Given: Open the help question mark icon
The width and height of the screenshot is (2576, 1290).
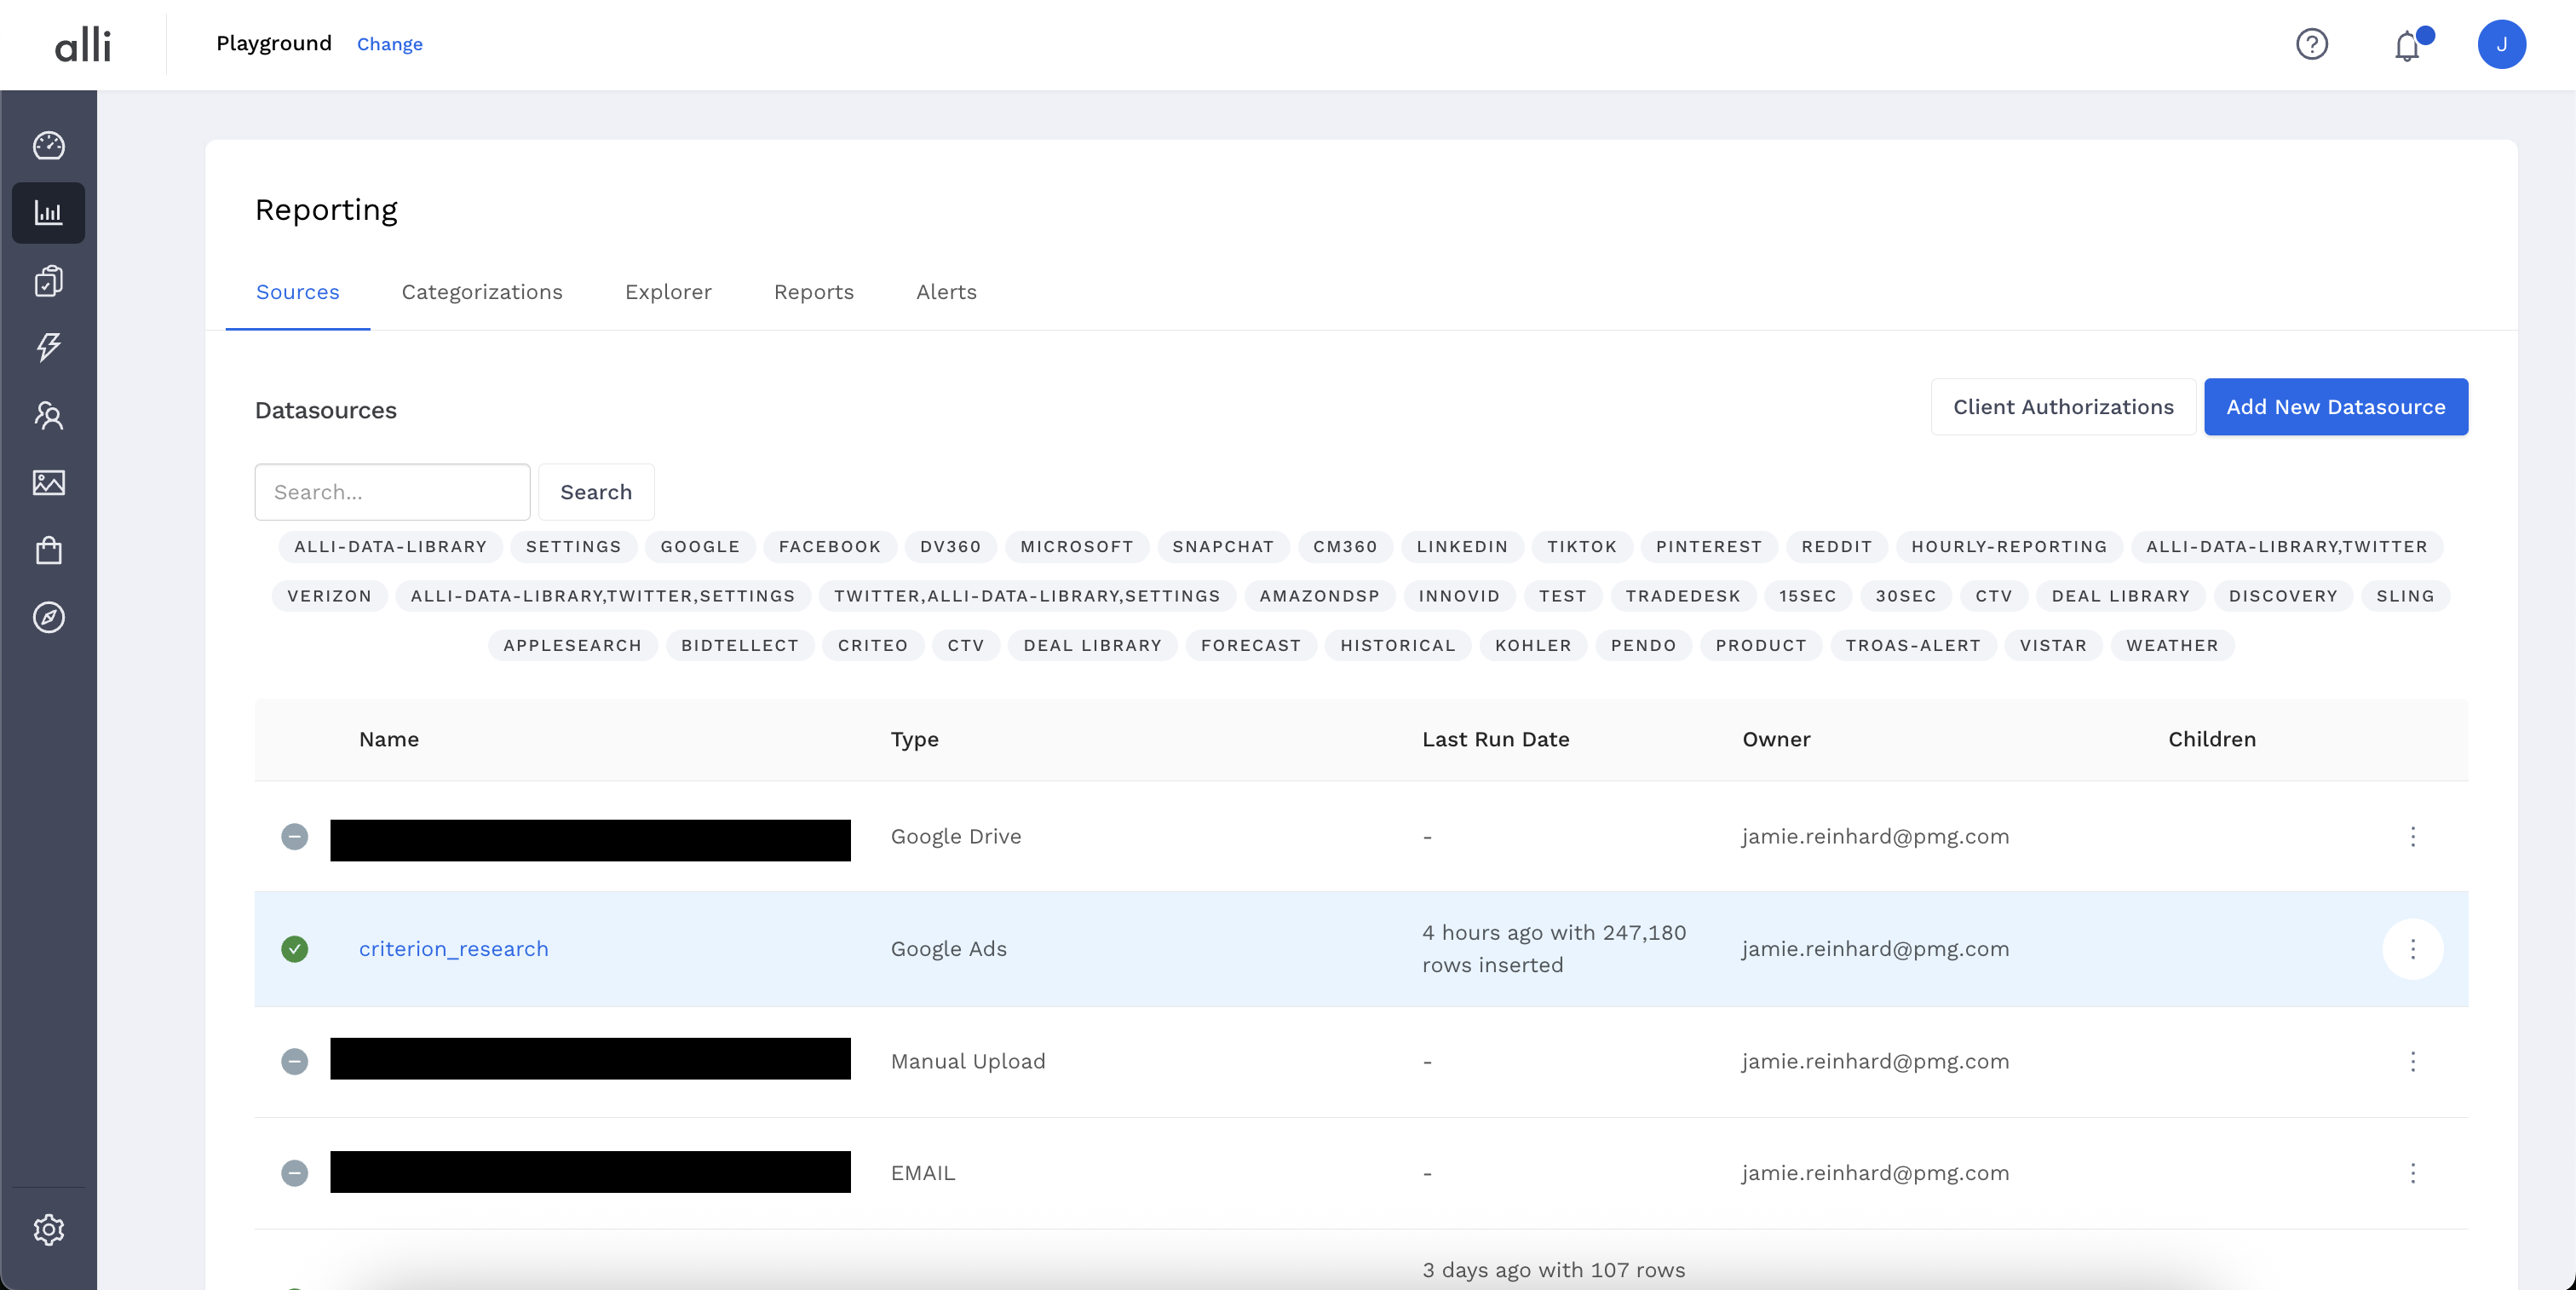Looking at the screenshot, I should point(2311,44).
